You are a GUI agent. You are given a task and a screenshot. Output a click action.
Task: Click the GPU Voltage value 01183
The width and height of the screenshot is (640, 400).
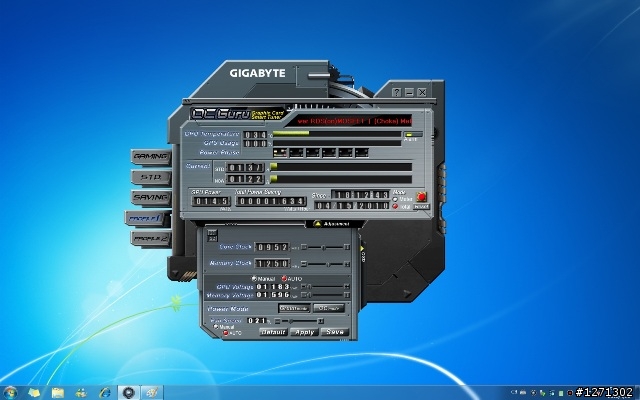(x=273, y=287)
